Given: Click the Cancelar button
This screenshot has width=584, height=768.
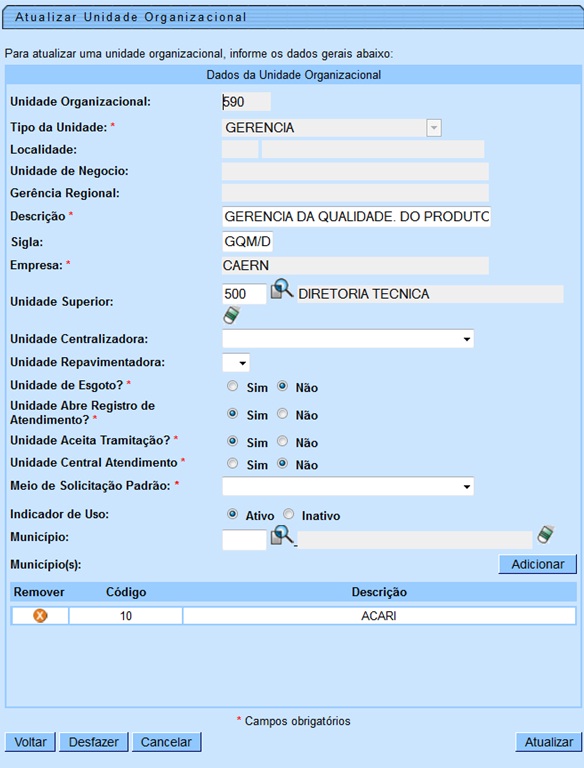Looking at the screenshot, I should point(166,742).
